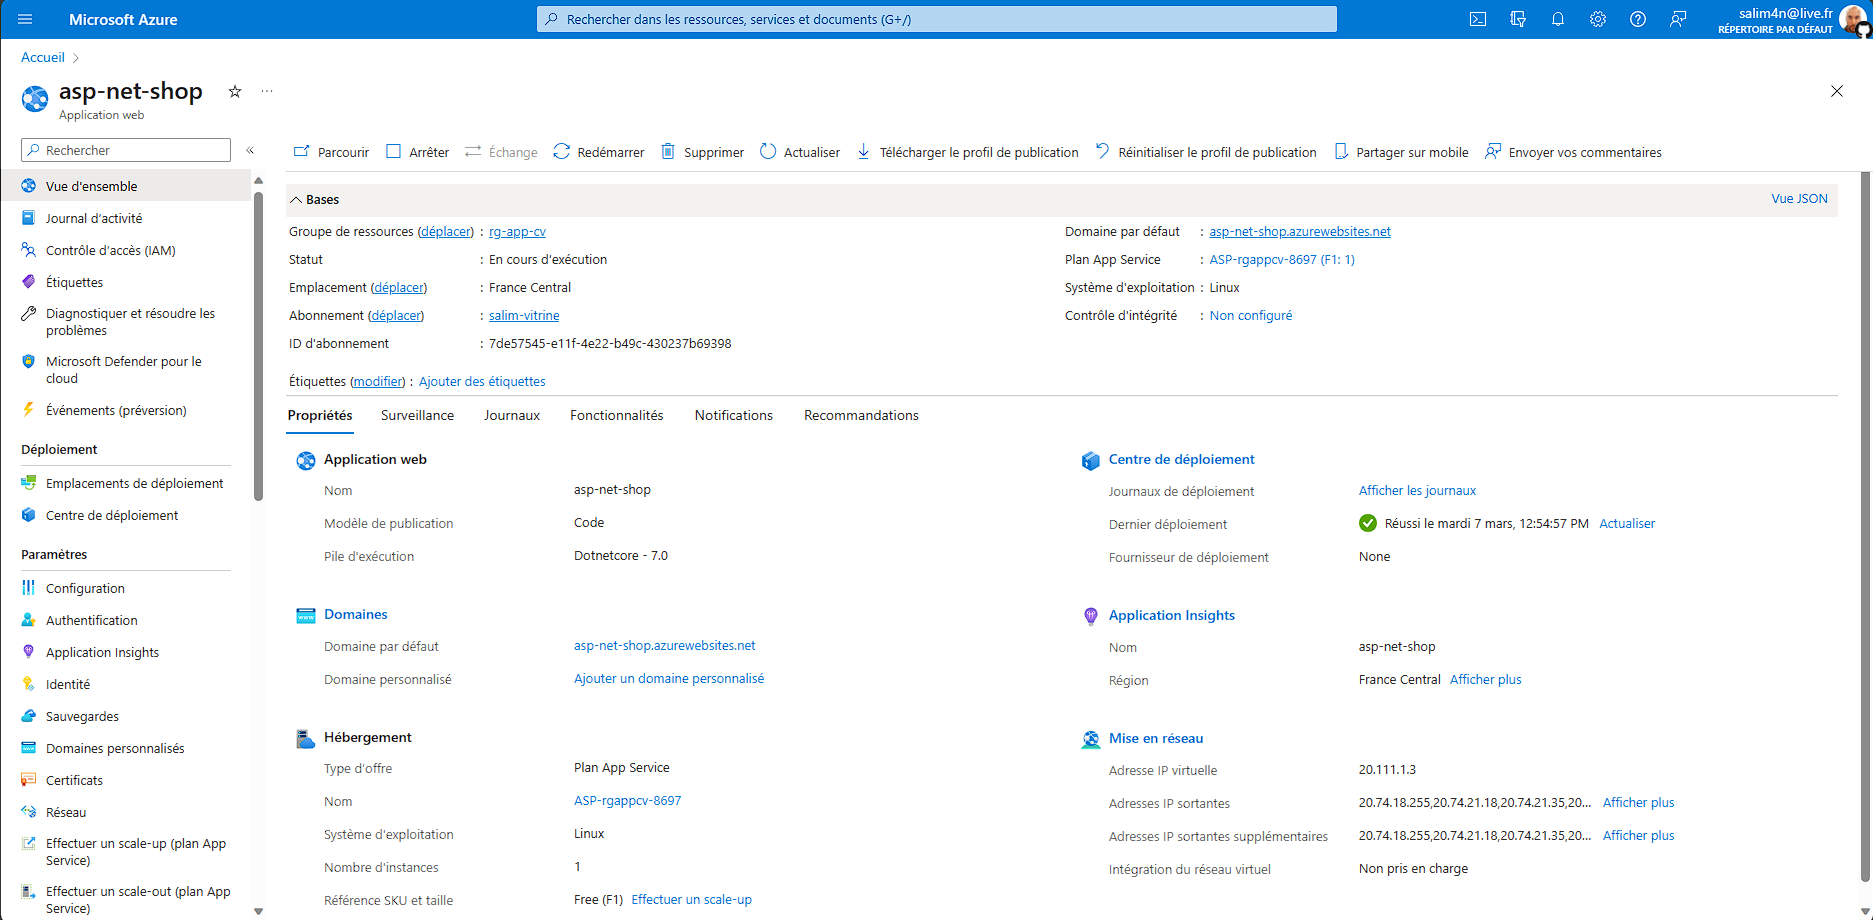
Task: Download the publish profile
Action: coord(967,152)
